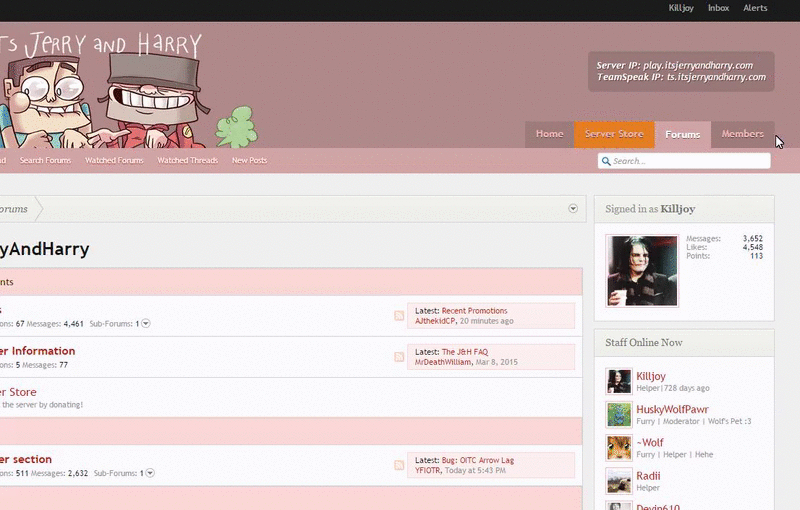Open the Home tab
Viewport: 800px width, 510px height.
pyautogui.click(x=549, y=135)
